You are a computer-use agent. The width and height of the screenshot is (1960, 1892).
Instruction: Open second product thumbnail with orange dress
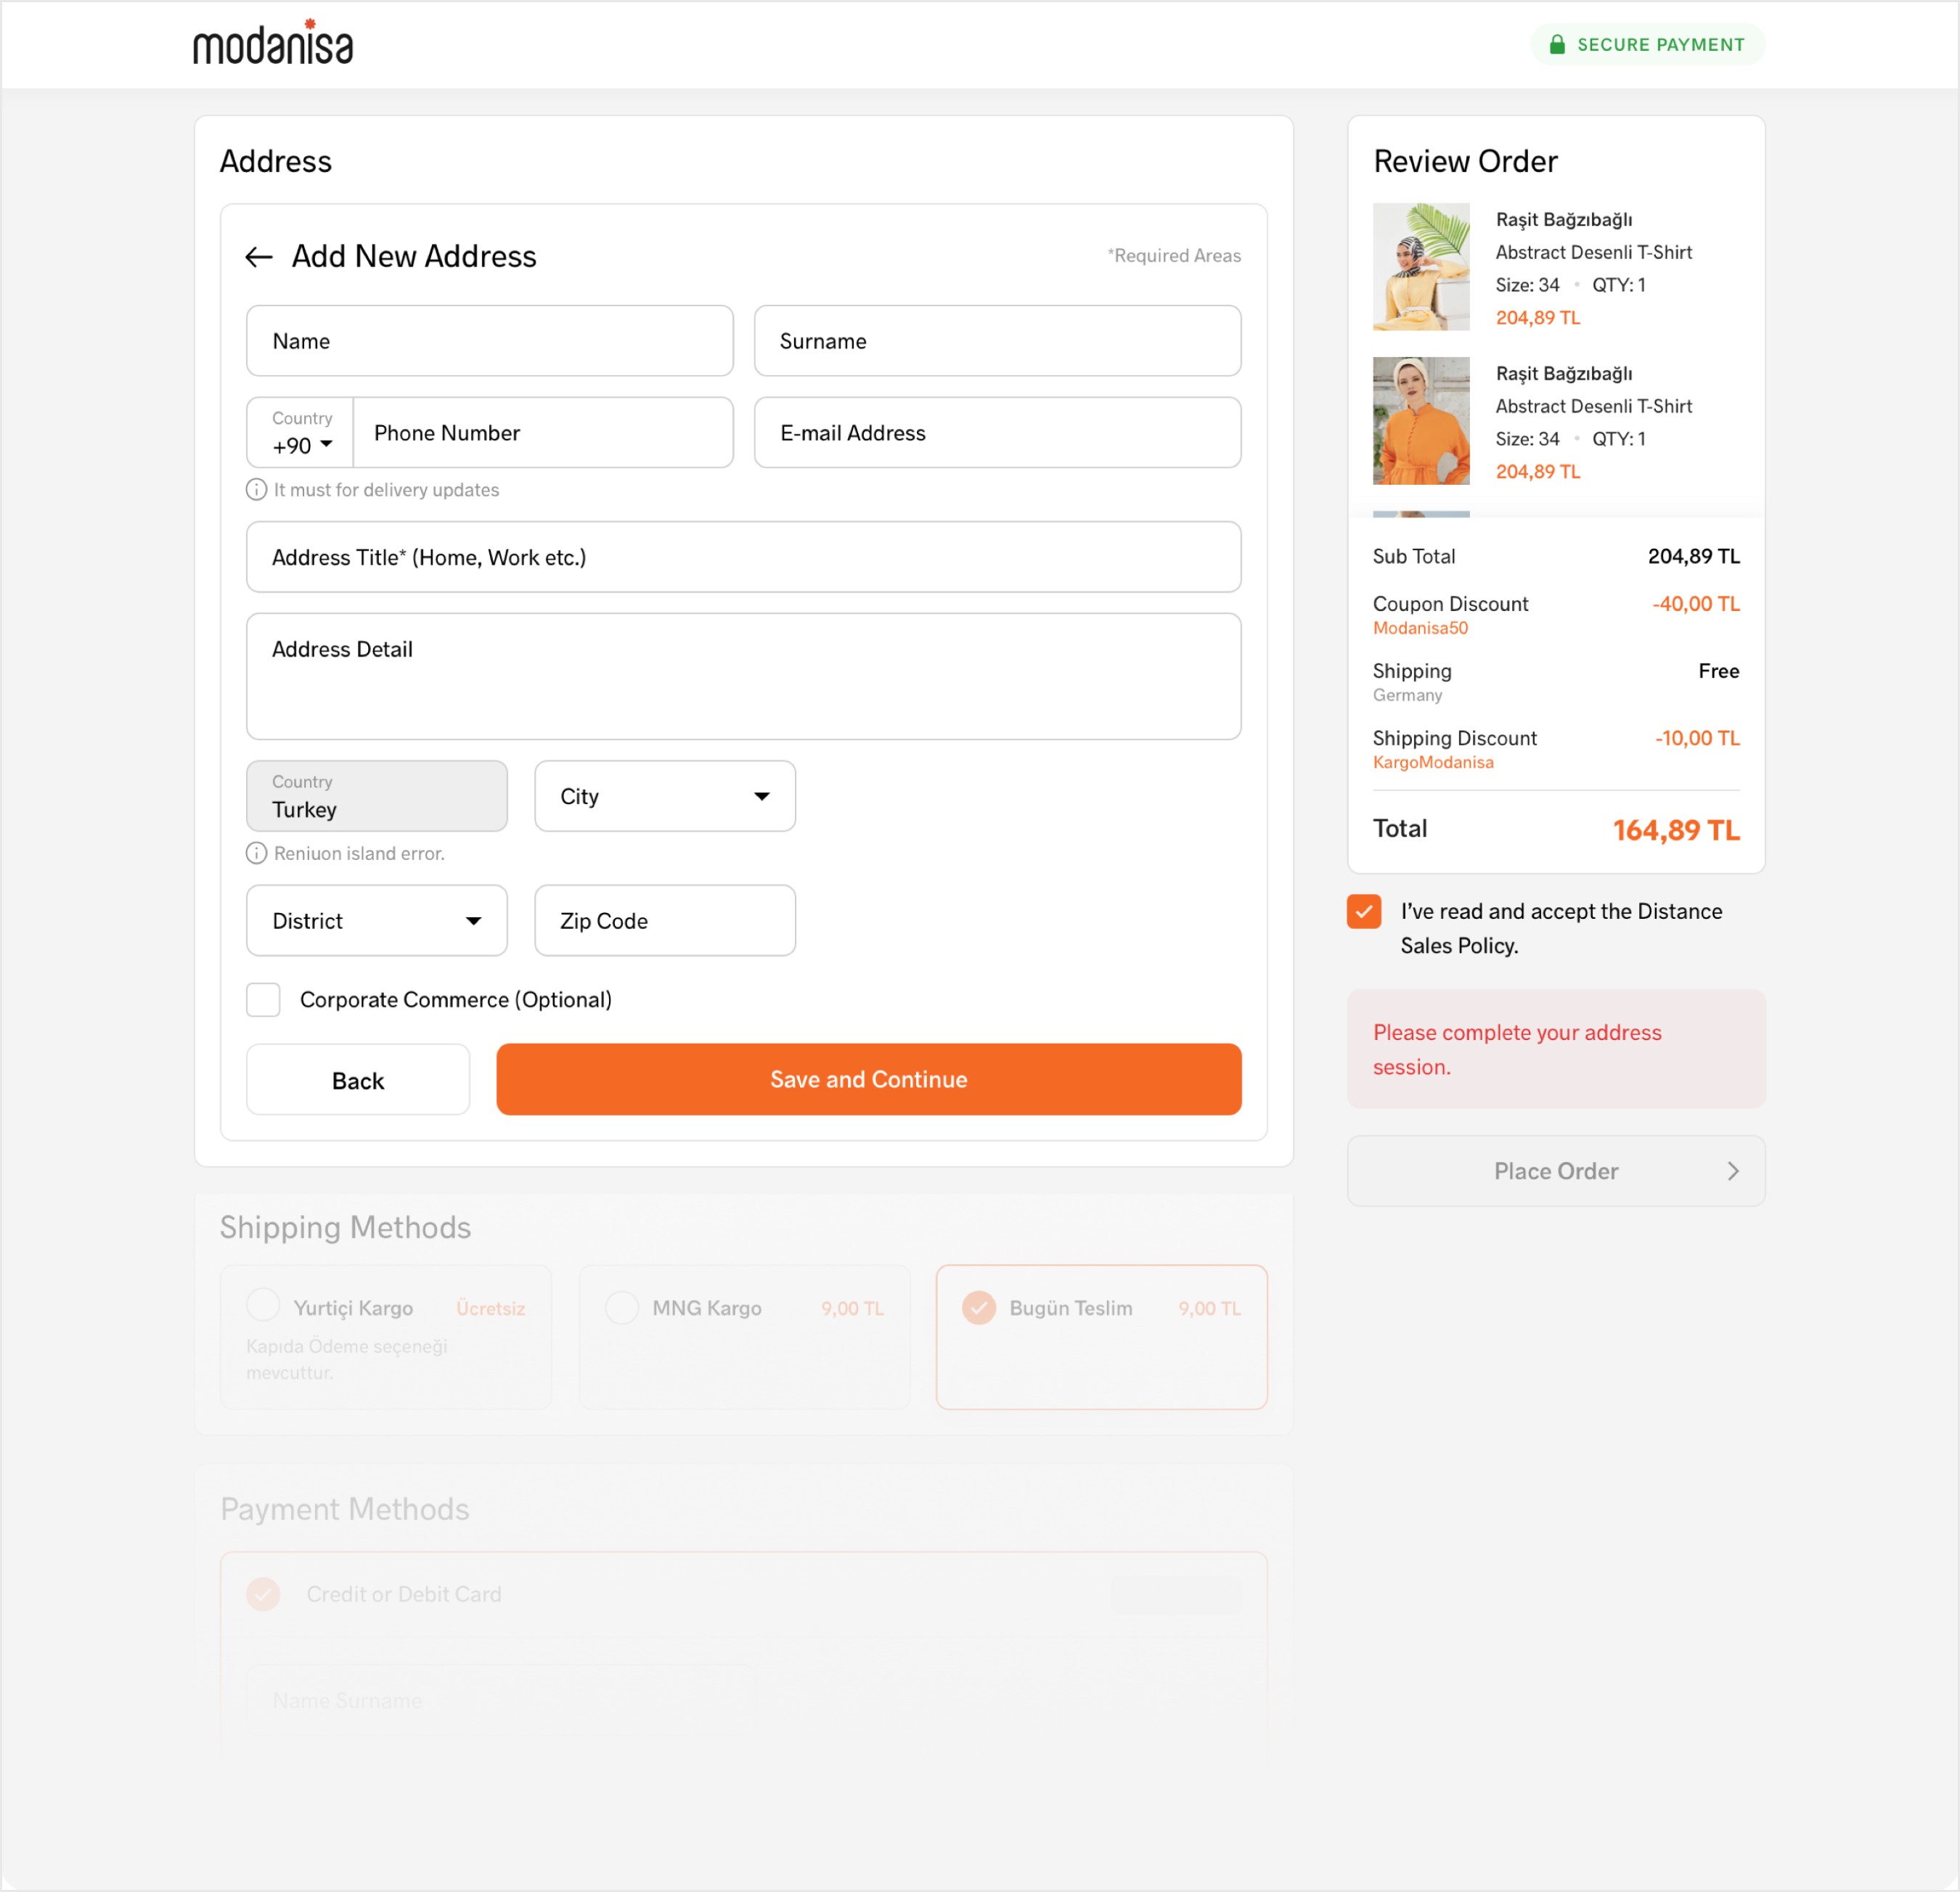coord(1420,420)
